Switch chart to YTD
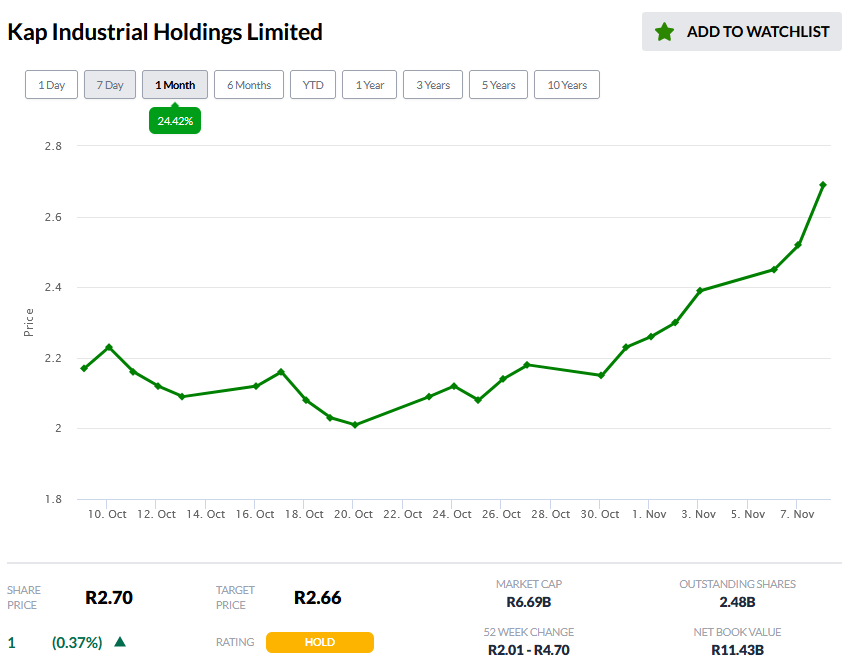The image size is (859, 664). pyautogui.click(x=313, y=85)
